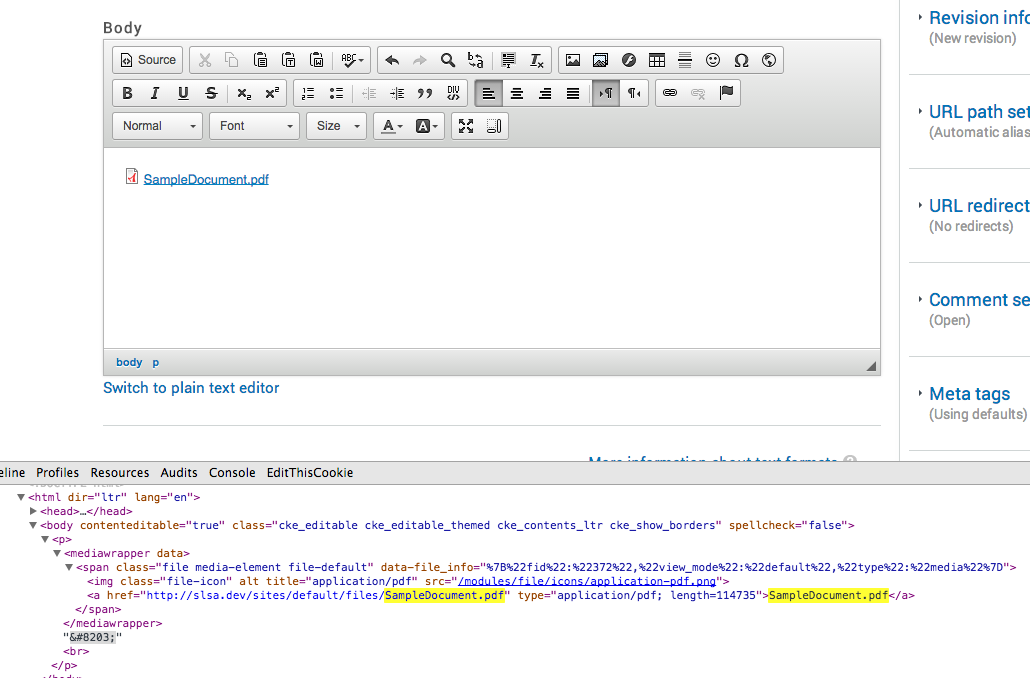Expand URL path settings section
The width and height of the screenshot is (1030, 678).
[979, 112]
